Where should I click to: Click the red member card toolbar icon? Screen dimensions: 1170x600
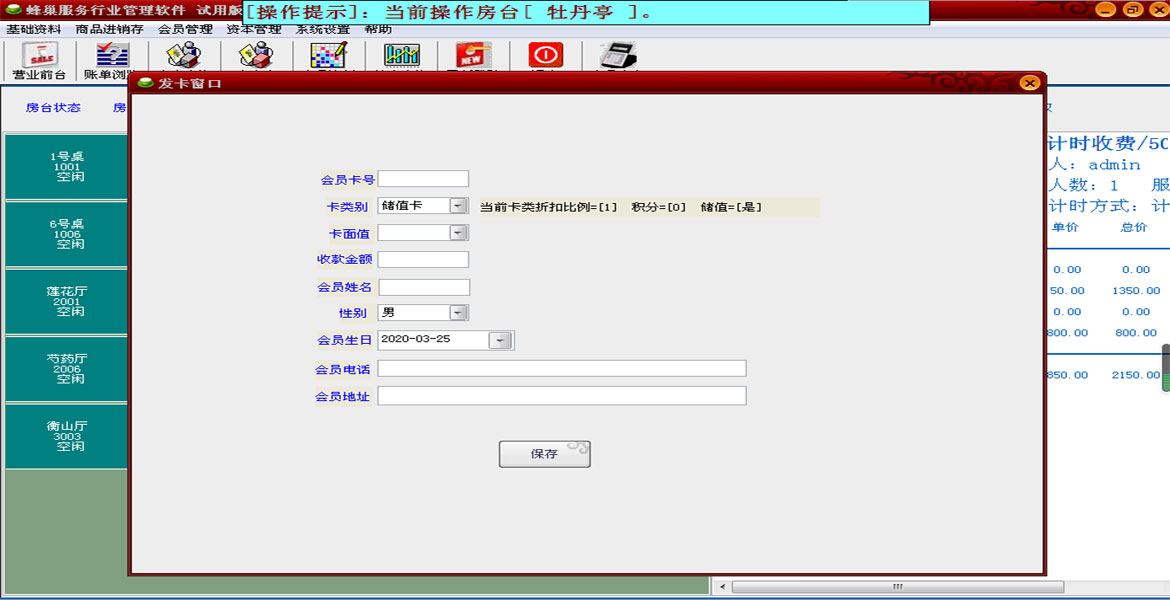256,55
